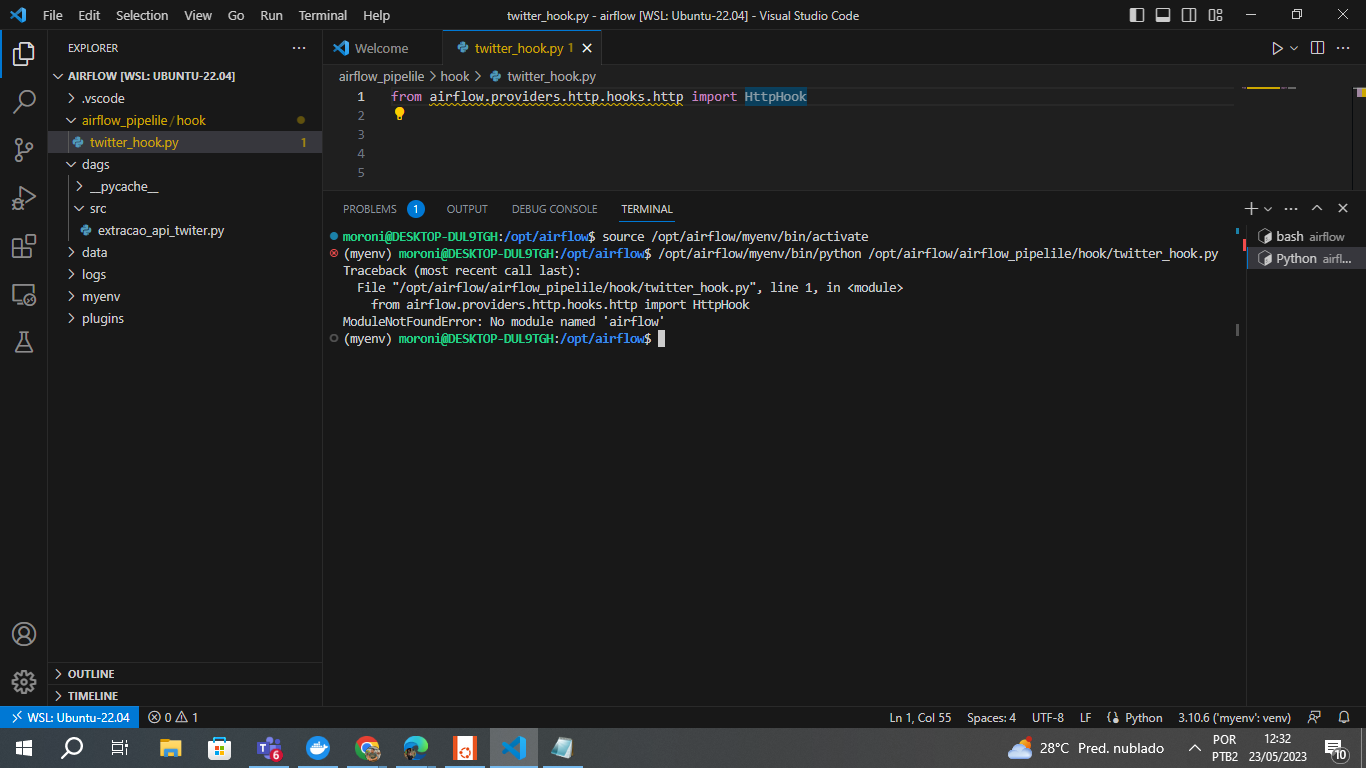Open the run button dropdown arrow
The image size is (1366, 768).
pyautogui.click(x=1294, y=48)
